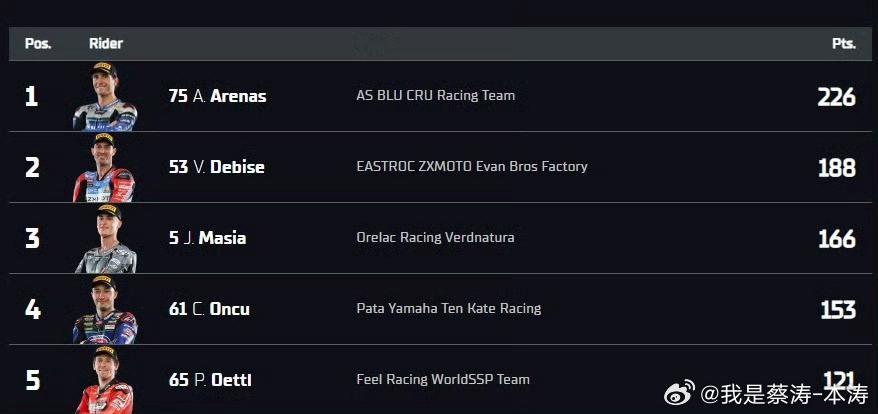Open rider 75 A. Arenas profile
The width and height of the screenshot is (878, 414).
217,96
